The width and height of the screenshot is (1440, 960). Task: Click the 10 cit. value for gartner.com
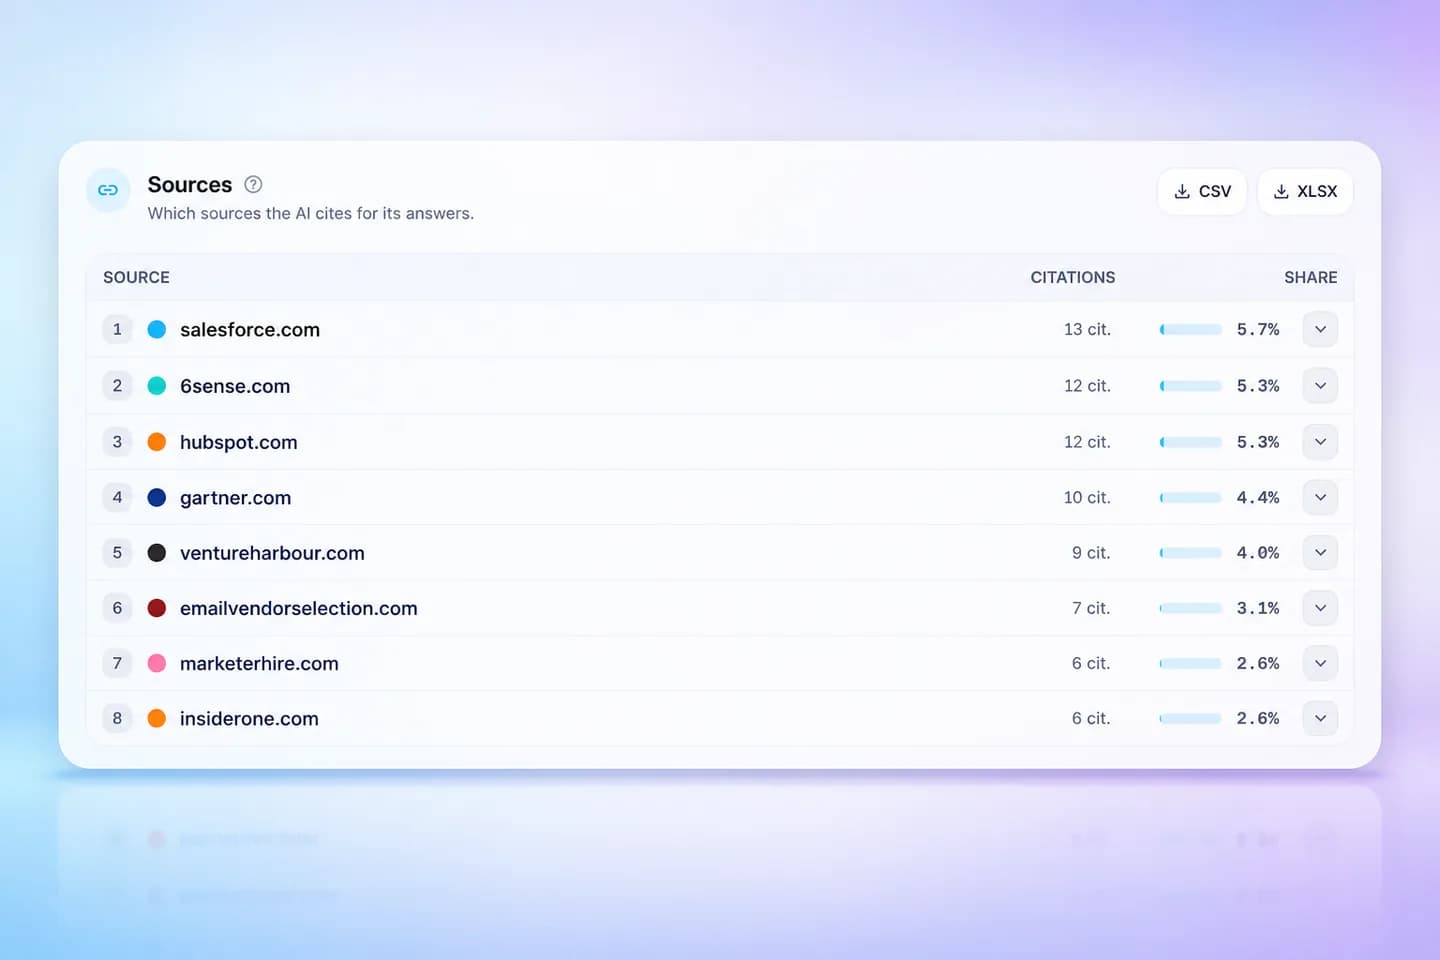click(1087, 497)
